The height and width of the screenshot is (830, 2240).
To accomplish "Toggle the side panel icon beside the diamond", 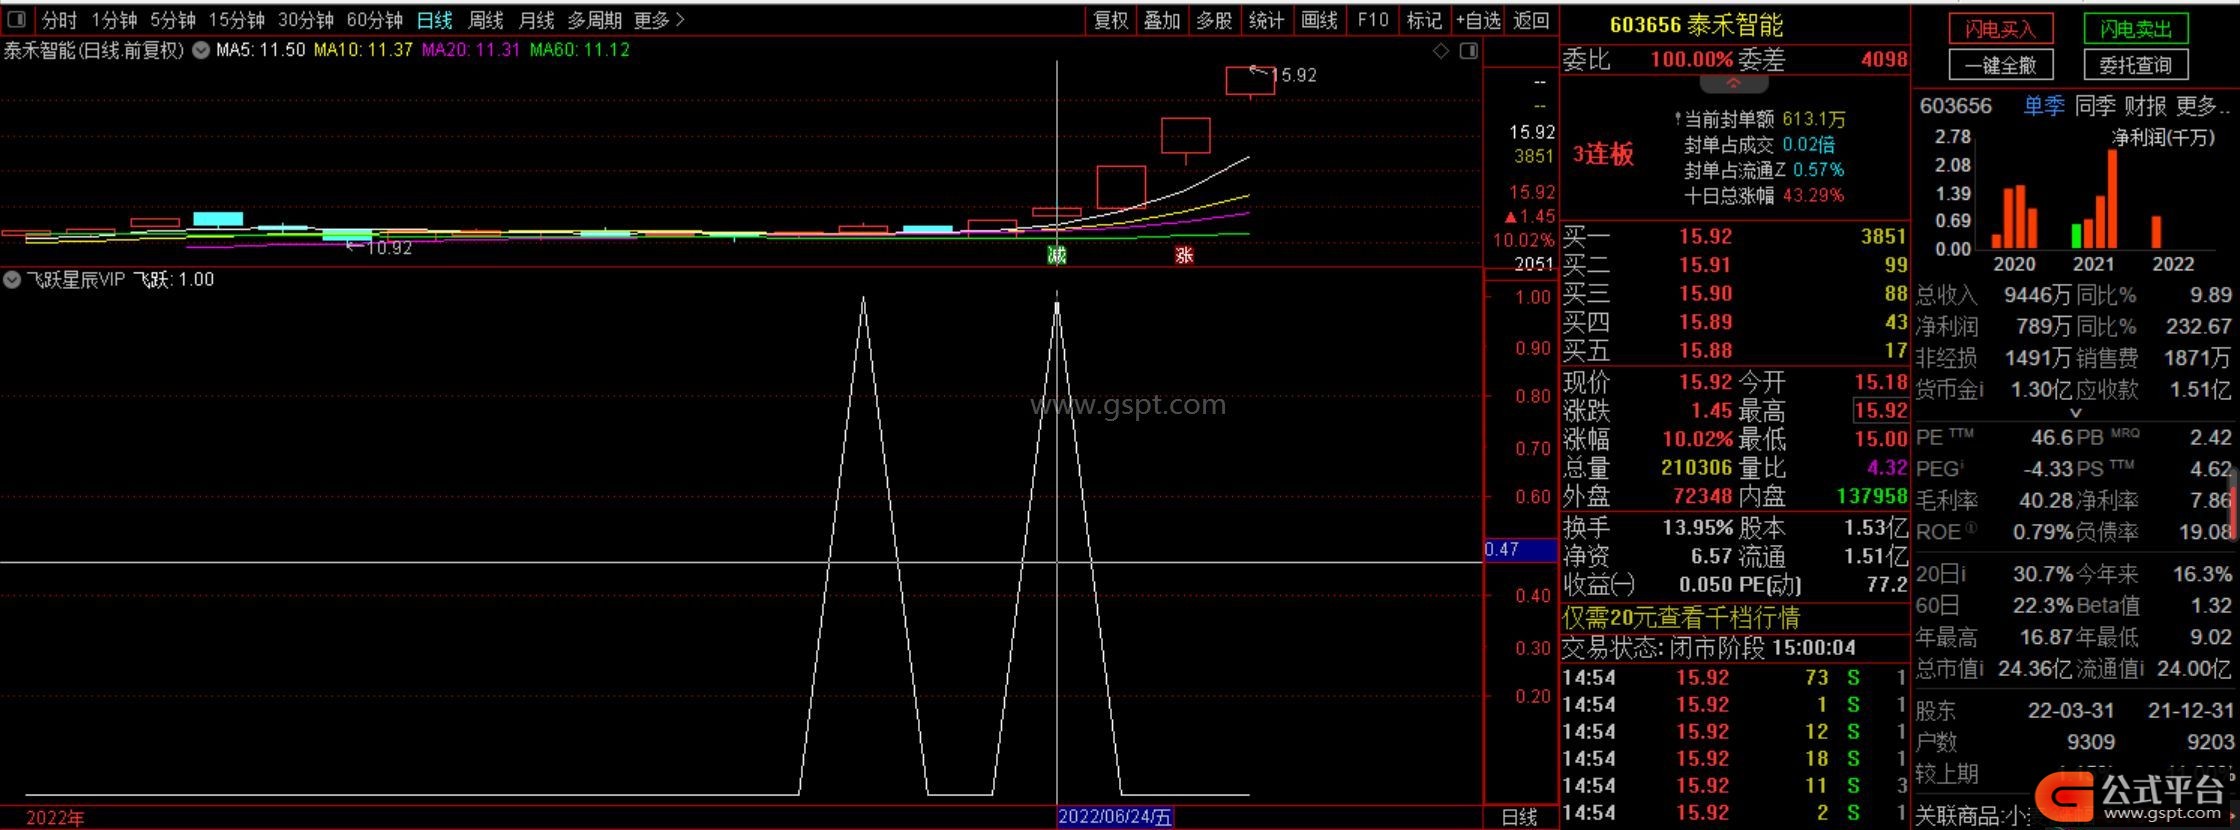I will pos(1469,51).
